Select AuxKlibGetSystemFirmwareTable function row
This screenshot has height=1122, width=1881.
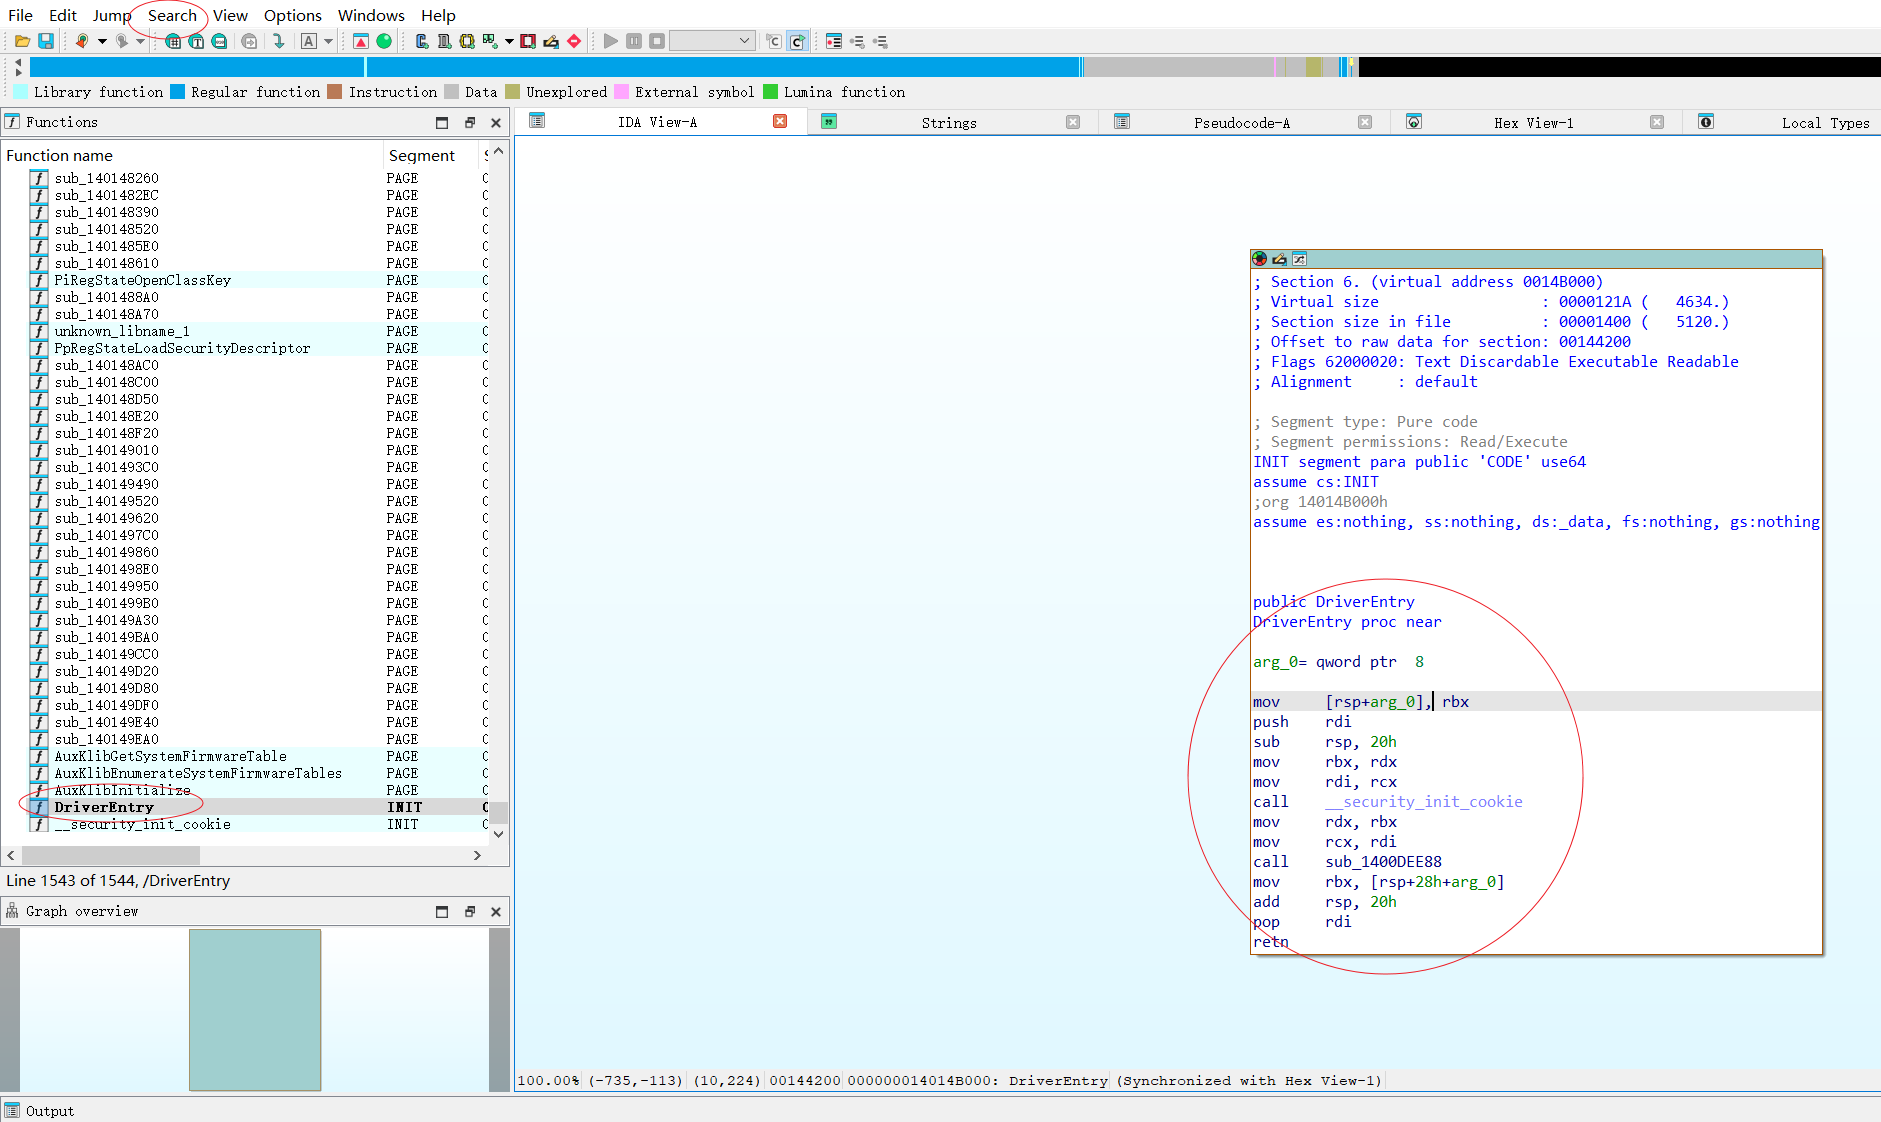(x=256, y=756)
